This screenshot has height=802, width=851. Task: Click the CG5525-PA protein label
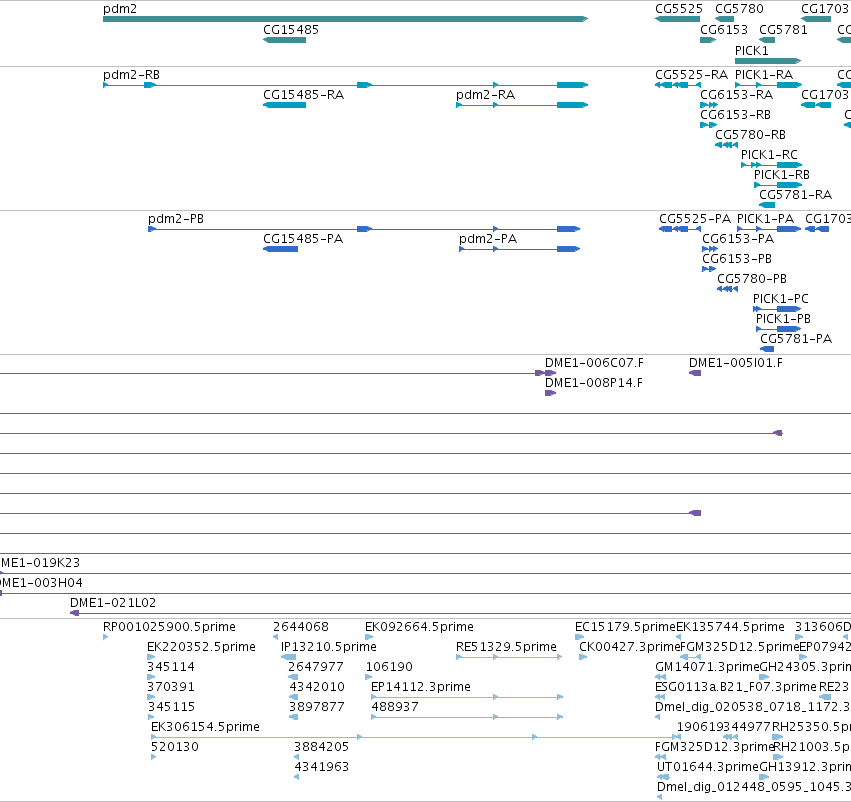click(x=695, y=219)
